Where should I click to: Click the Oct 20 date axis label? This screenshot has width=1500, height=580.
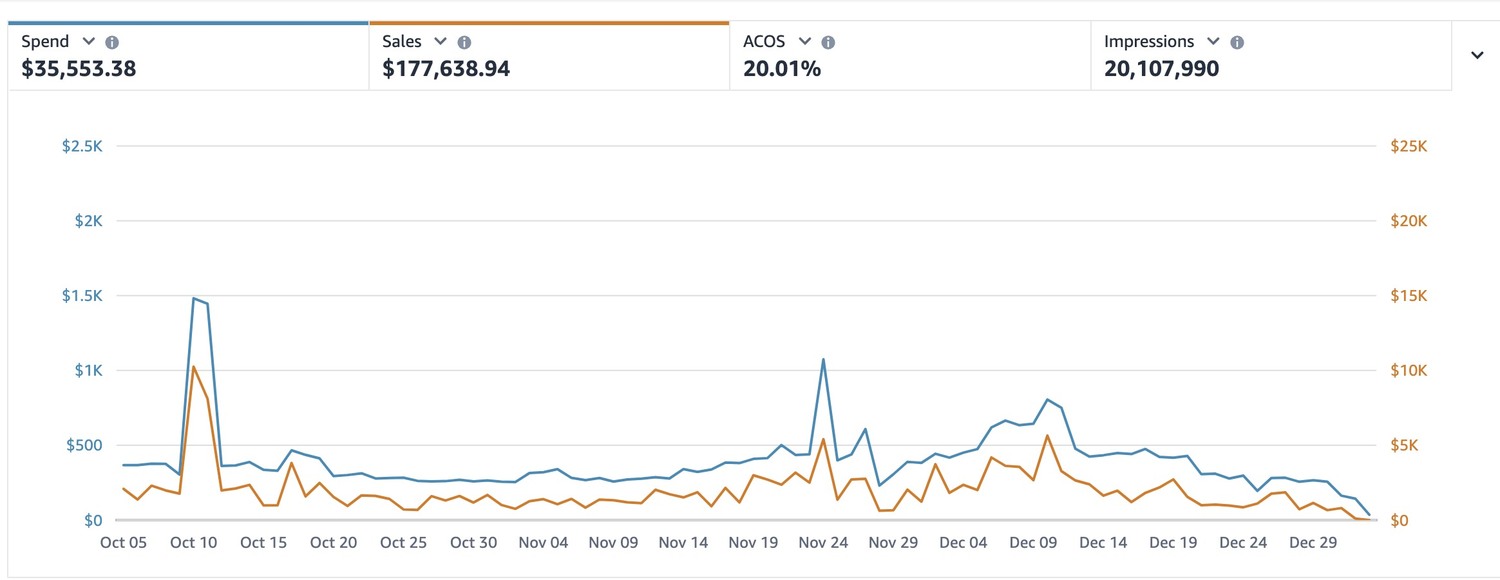point(334,543)
